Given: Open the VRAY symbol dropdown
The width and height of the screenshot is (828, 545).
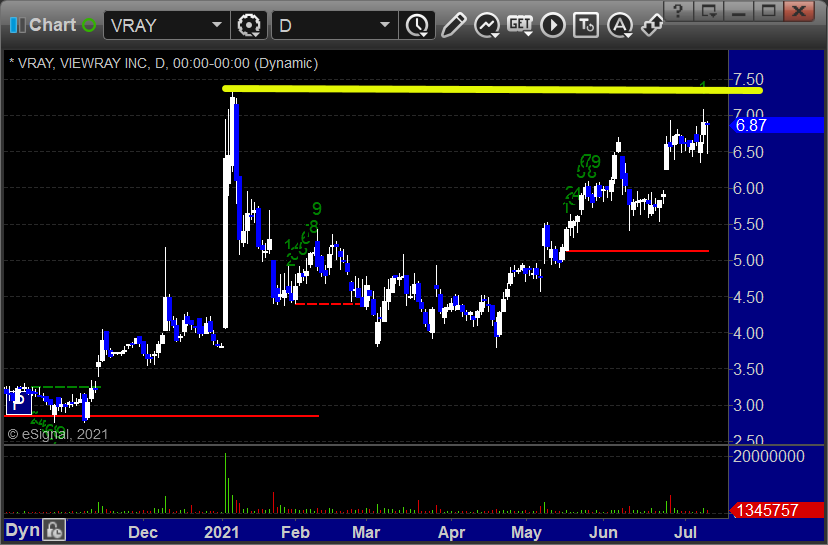Looking at the screenshot, I should 217,25.
